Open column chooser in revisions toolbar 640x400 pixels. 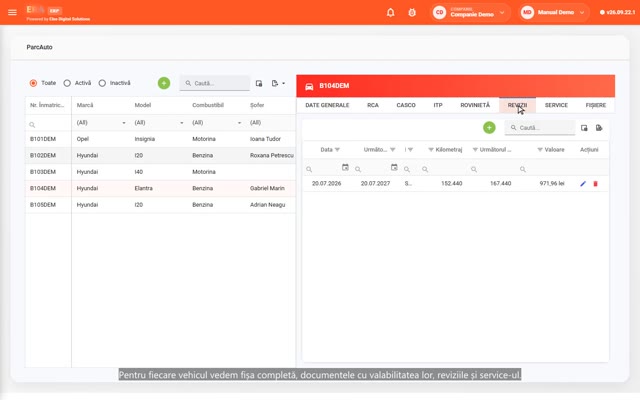point(584,128)
